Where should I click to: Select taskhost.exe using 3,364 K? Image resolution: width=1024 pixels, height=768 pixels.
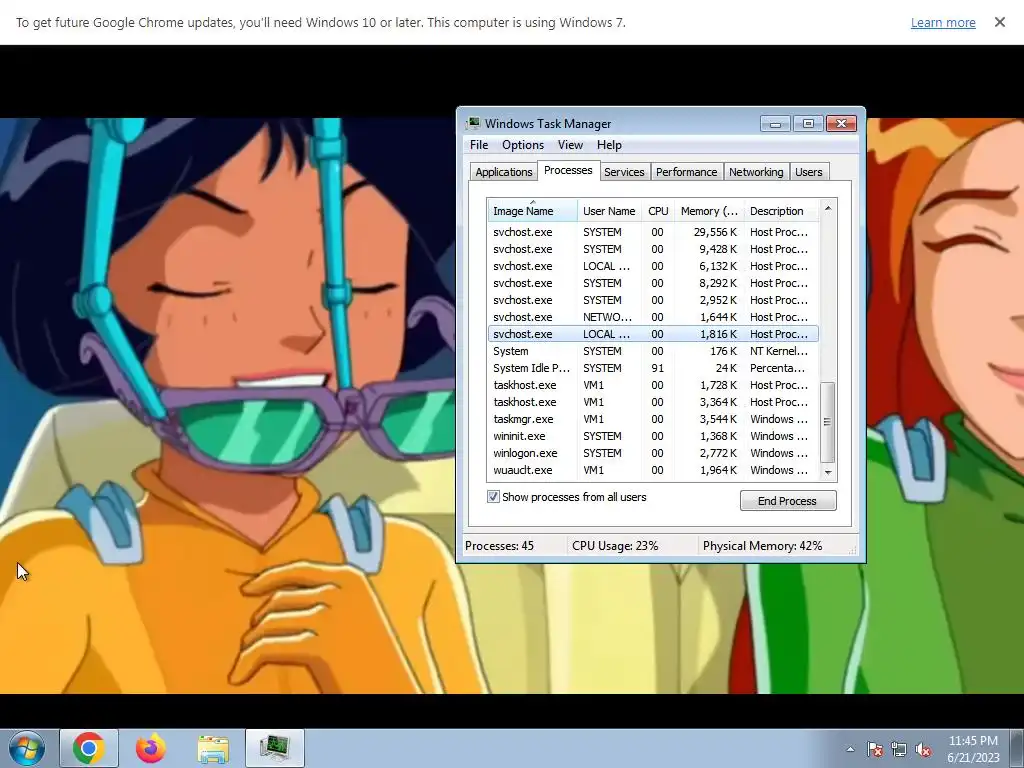coord(653,402)
